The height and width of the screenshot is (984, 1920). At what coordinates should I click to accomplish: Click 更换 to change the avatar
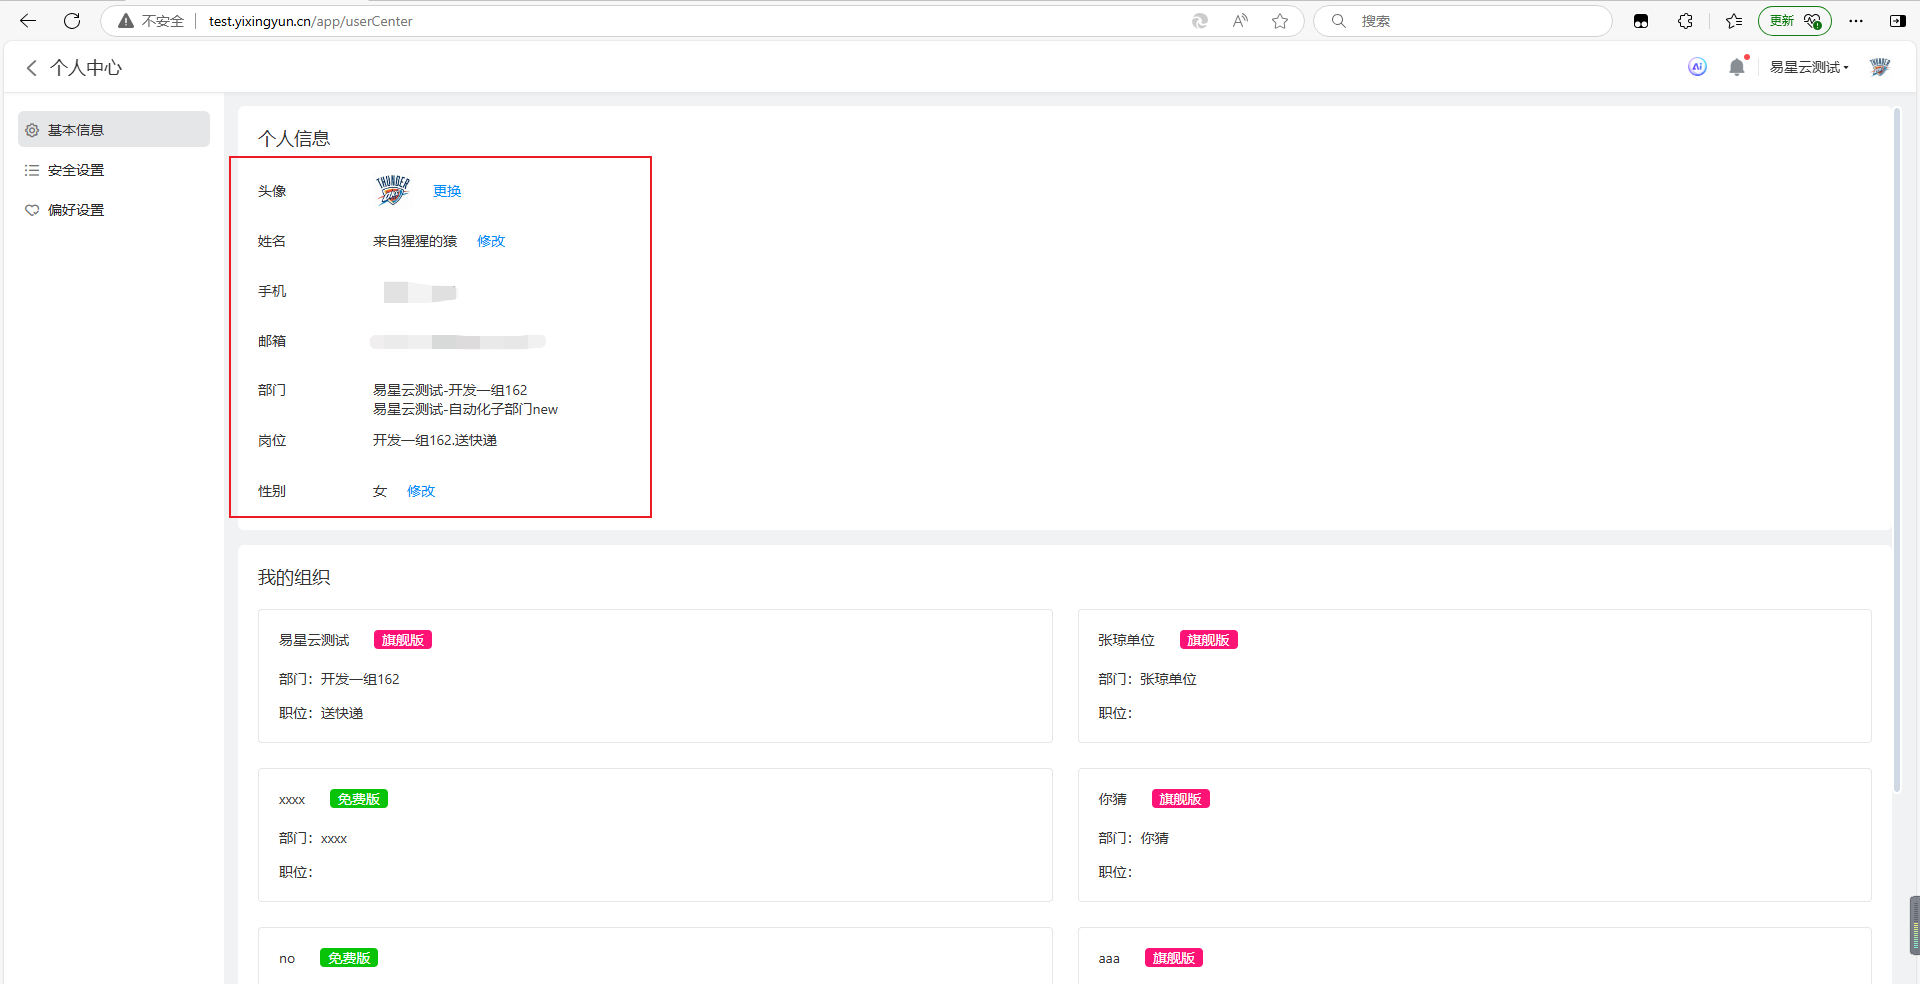pos(447,191)
